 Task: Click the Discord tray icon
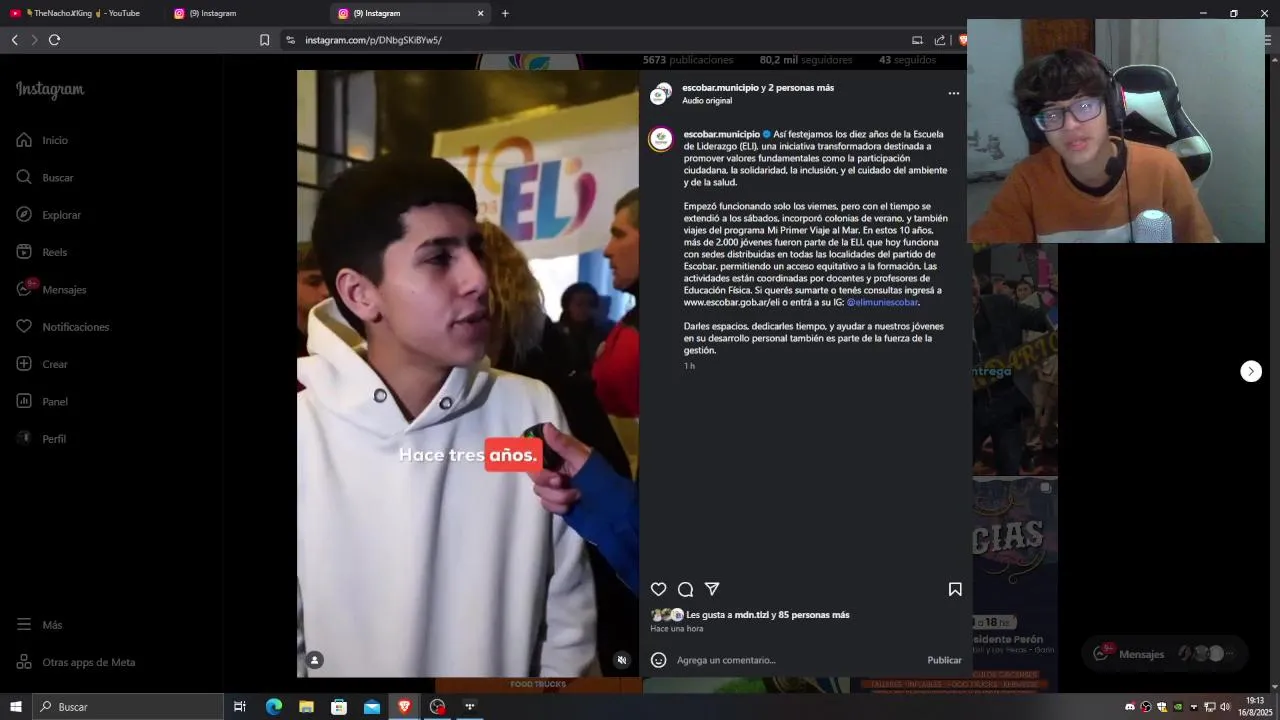pyautogui.click(x=1130, y=707)
